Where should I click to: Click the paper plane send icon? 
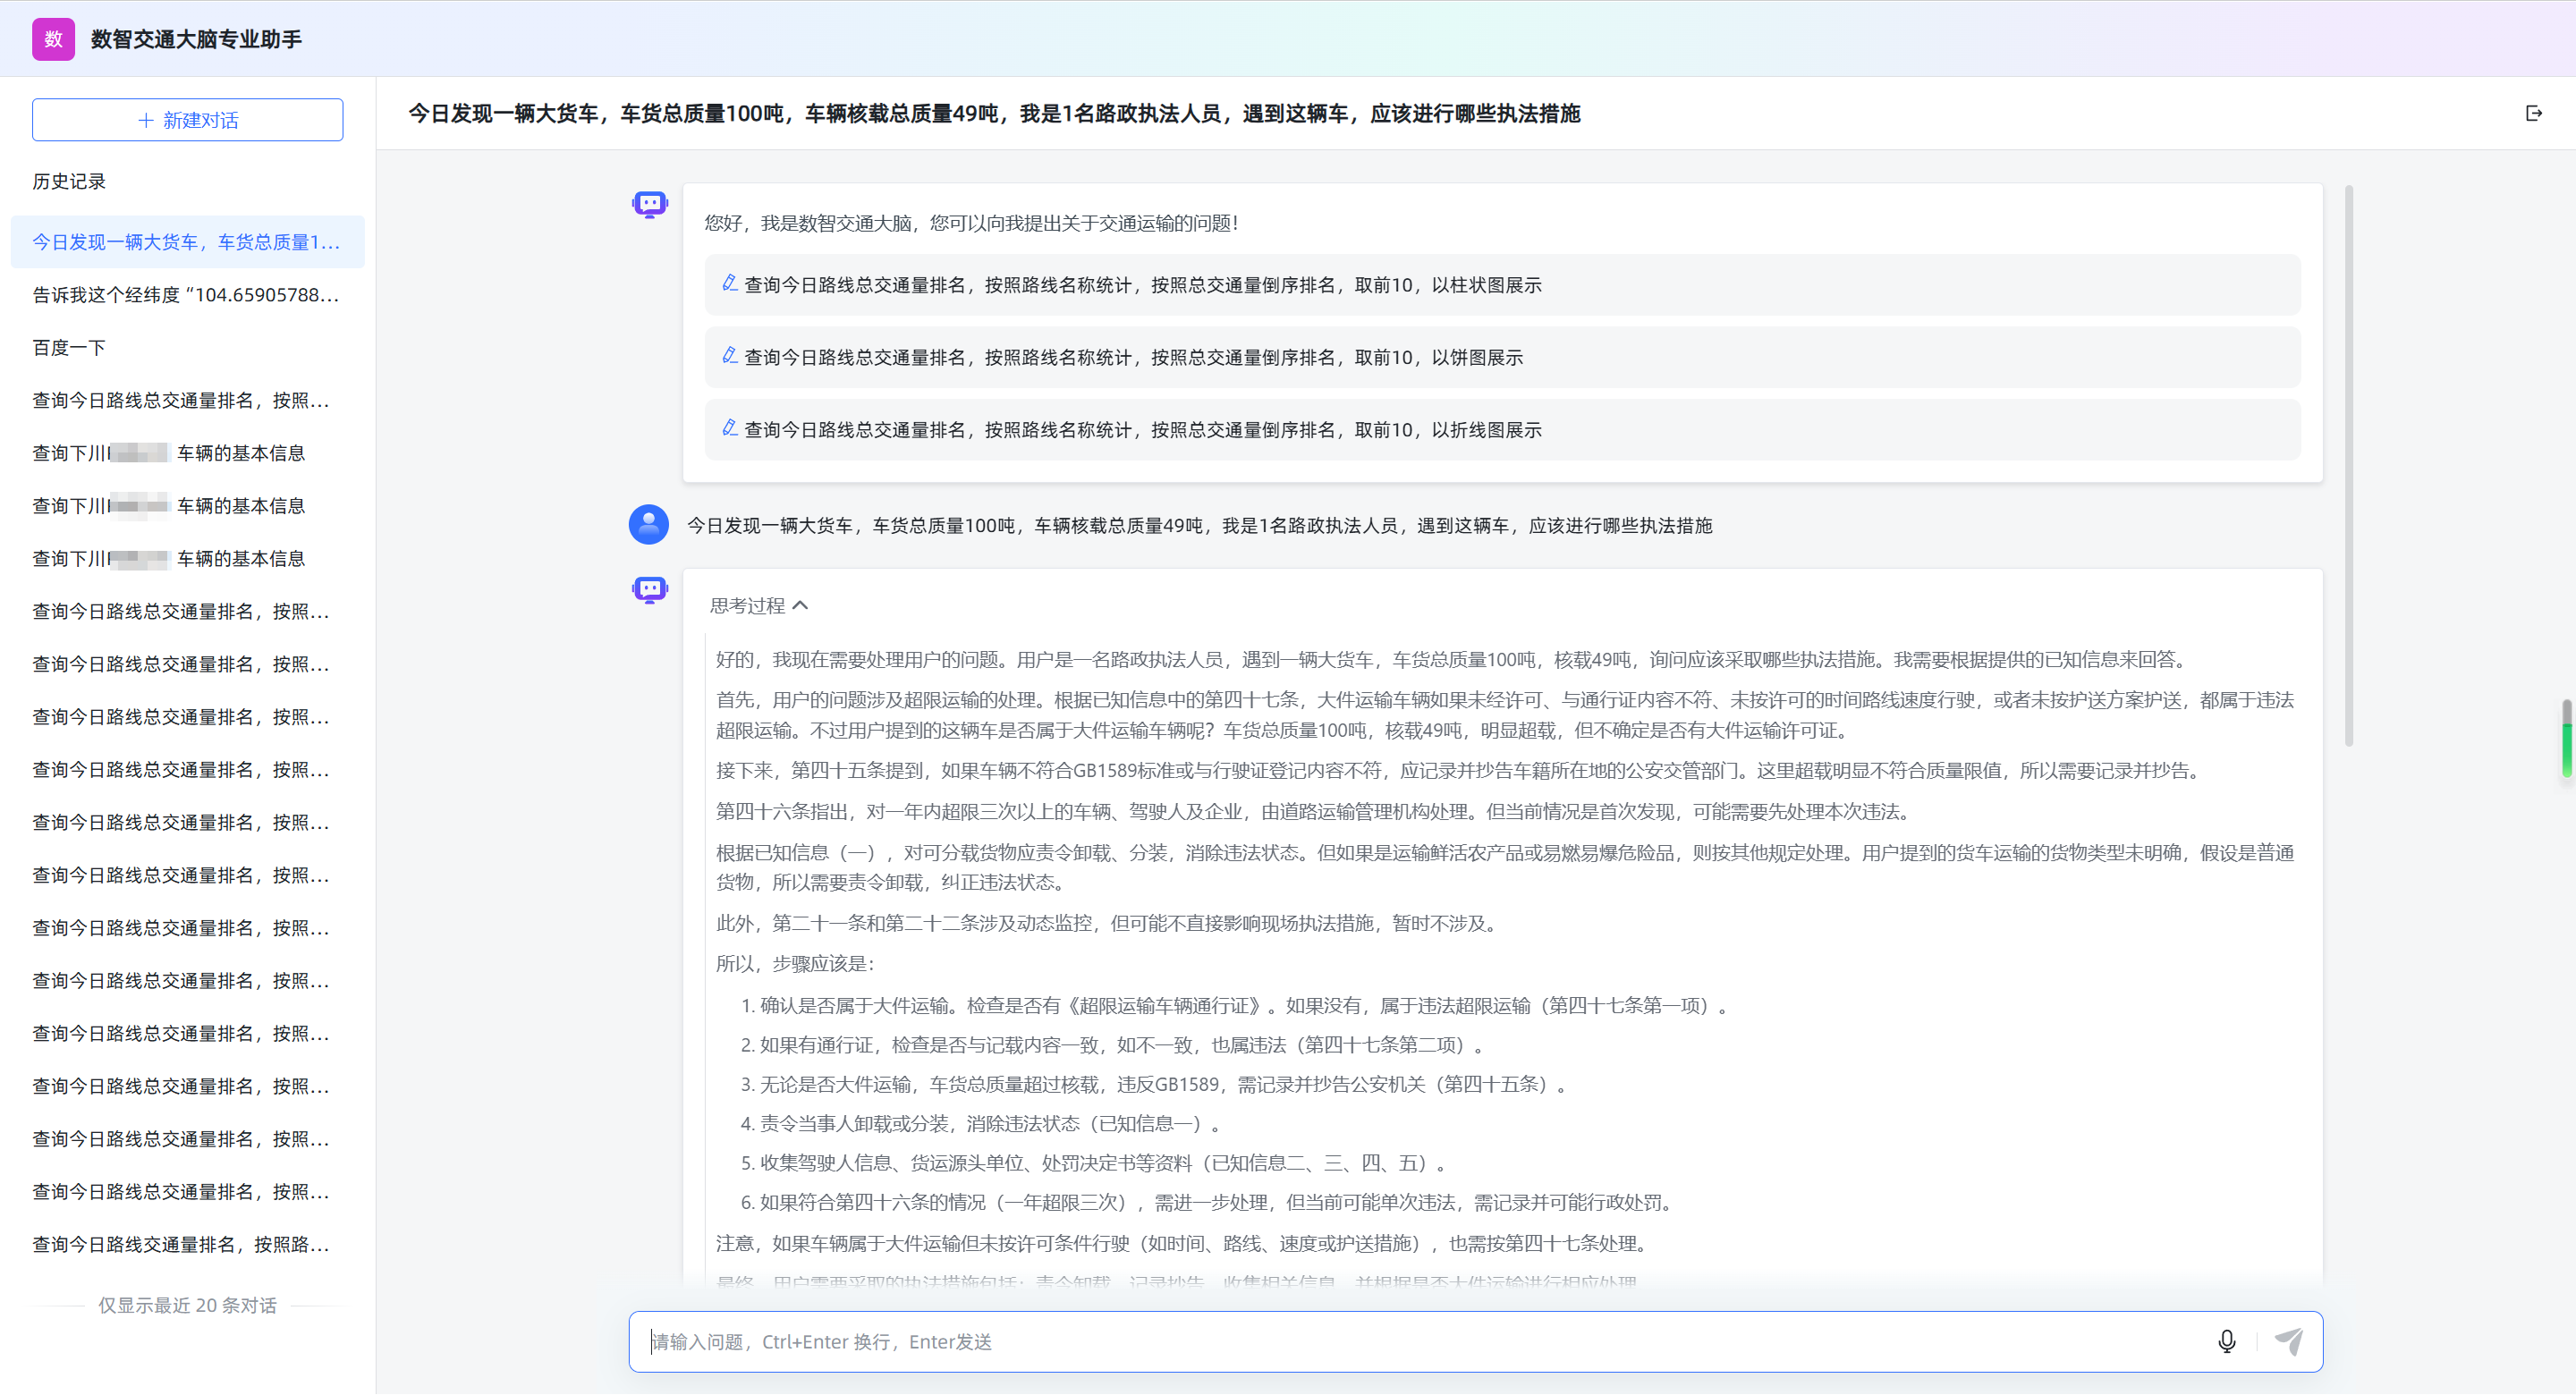coord(2288,1341)
